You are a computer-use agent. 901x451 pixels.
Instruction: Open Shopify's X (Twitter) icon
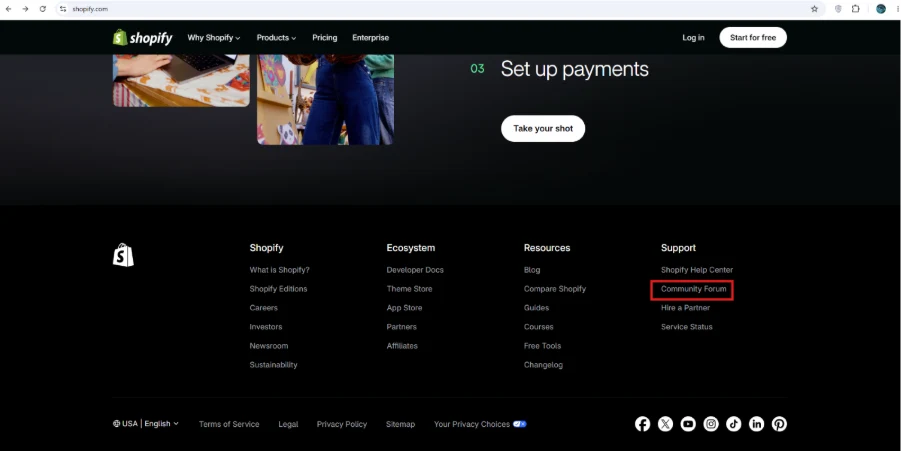pos(665,424)
